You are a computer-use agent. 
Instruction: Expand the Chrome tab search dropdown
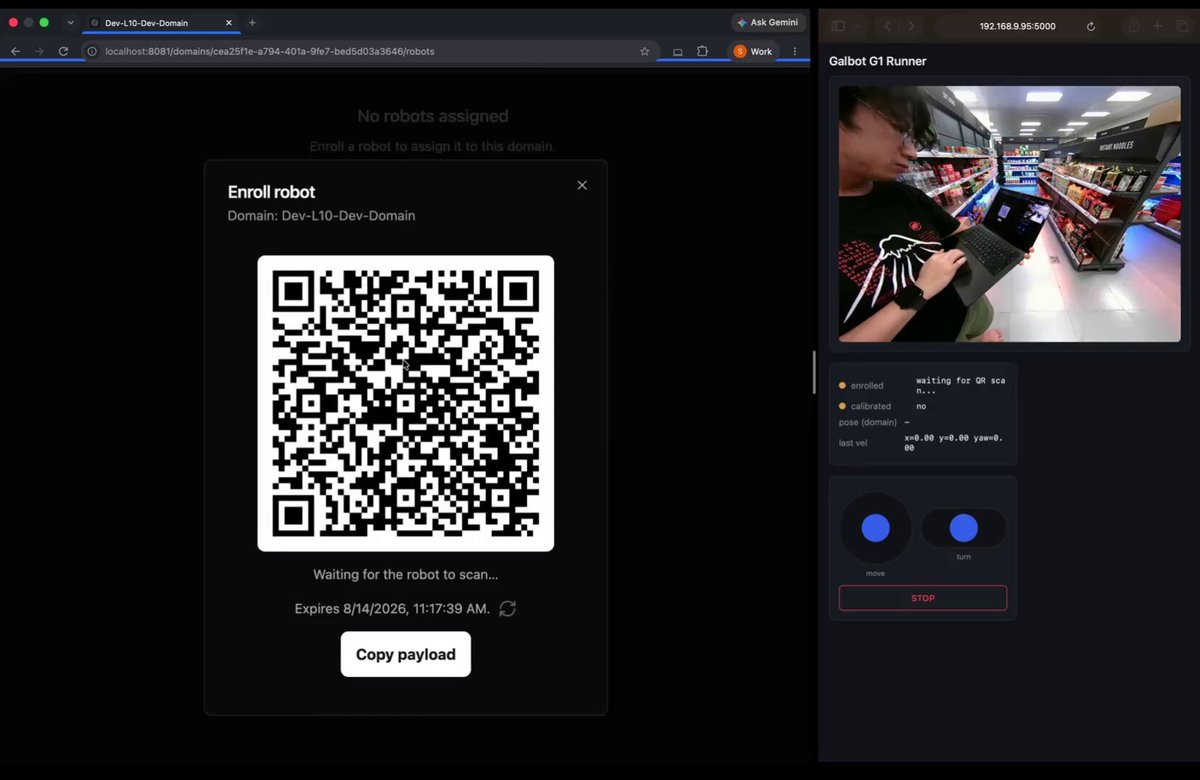click(x=70, y=22)
